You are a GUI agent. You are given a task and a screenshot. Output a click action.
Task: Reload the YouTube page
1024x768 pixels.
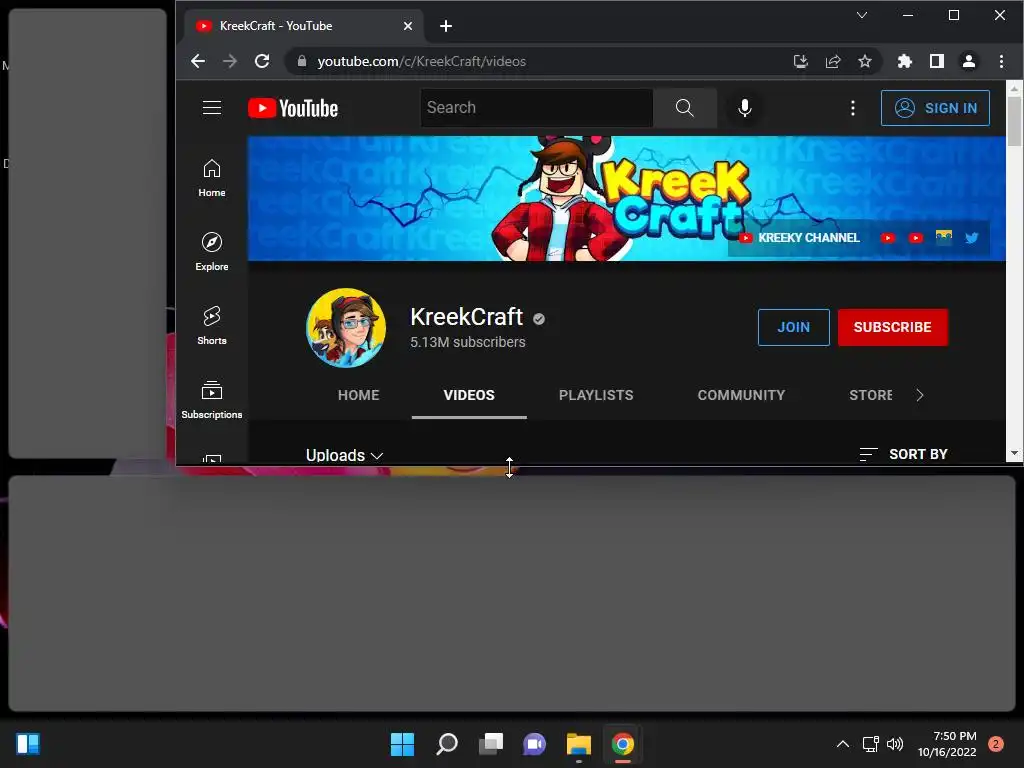point(262,61)
